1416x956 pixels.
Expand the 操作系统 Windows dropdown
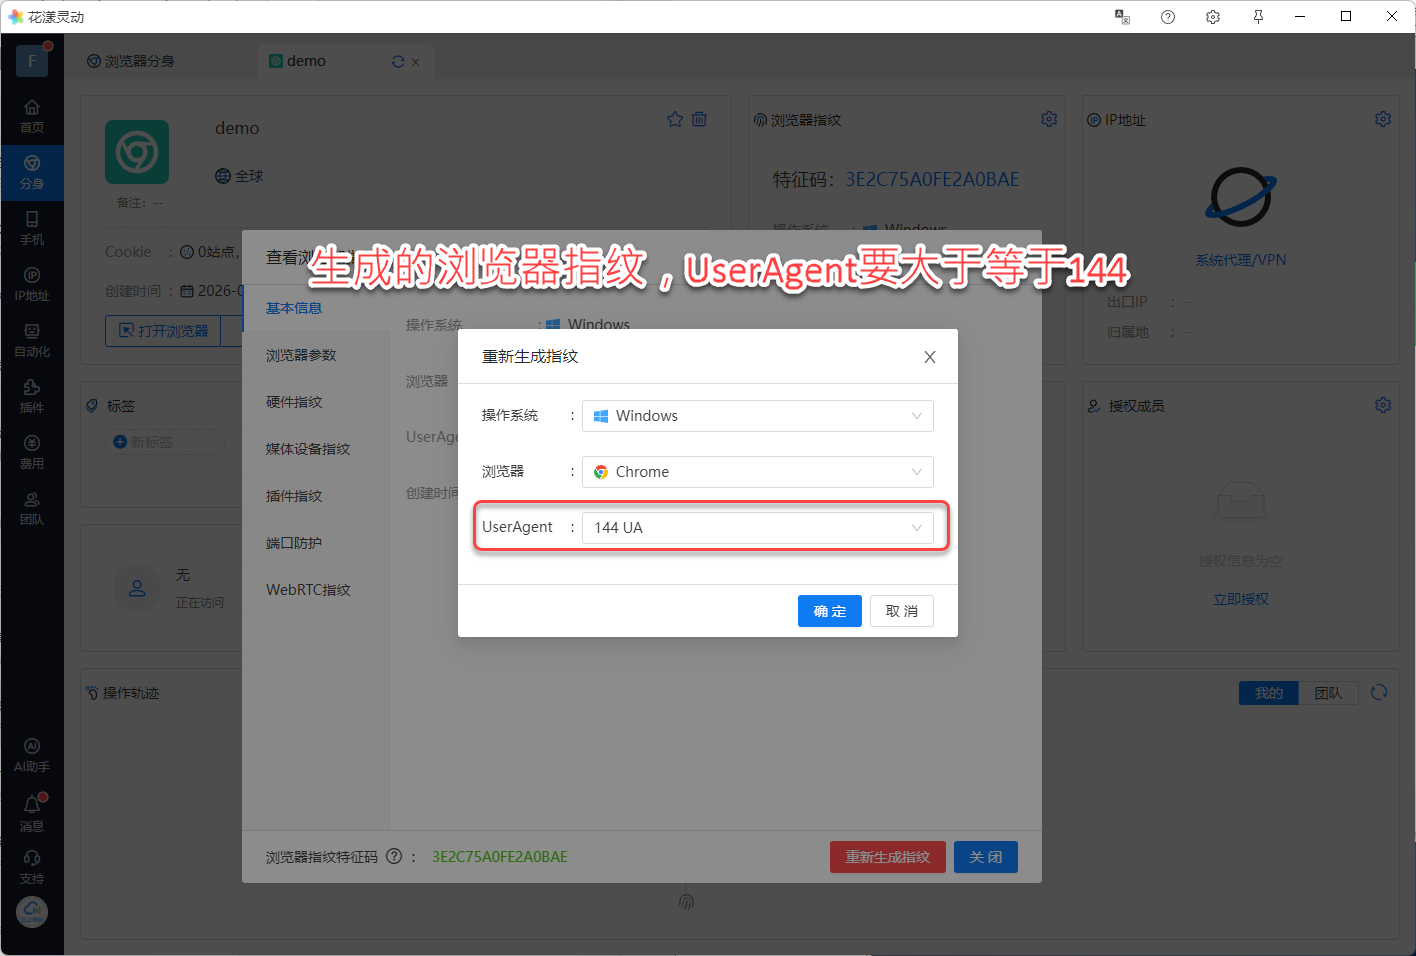(x=757, y=416)
